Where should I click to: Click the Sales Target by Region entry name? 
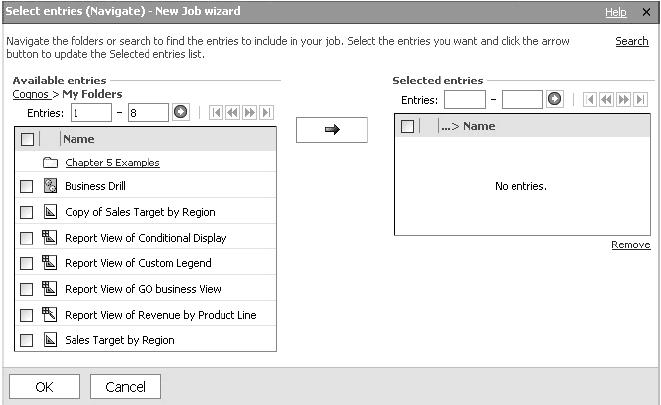120,340
